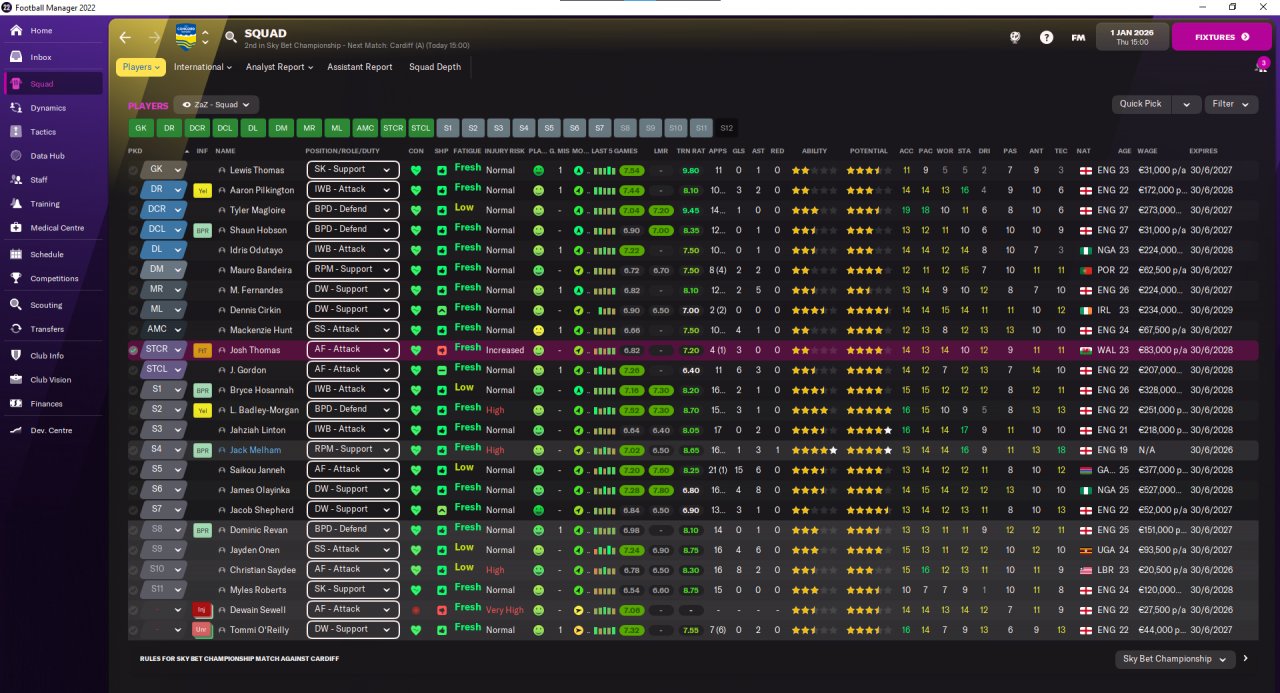The height and width of the screenshot is (693, 1280).
Task: Open the Players tab menu
Action: point(141,67)
